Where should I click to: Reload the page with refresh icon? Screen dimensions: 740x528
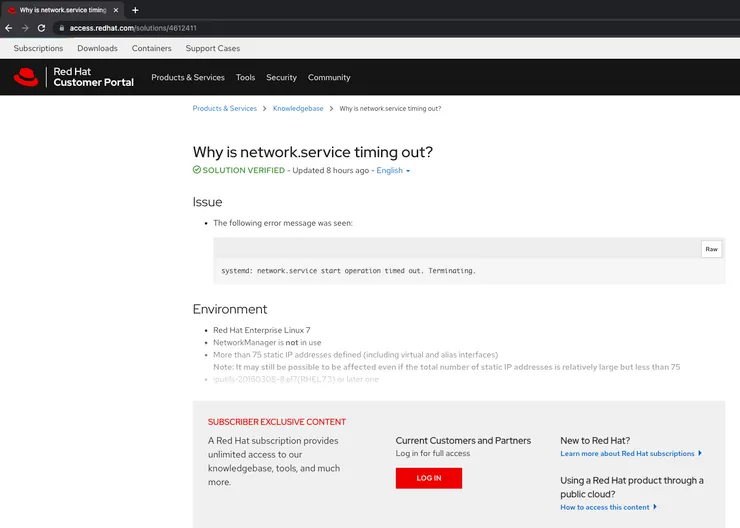[42, 28]
